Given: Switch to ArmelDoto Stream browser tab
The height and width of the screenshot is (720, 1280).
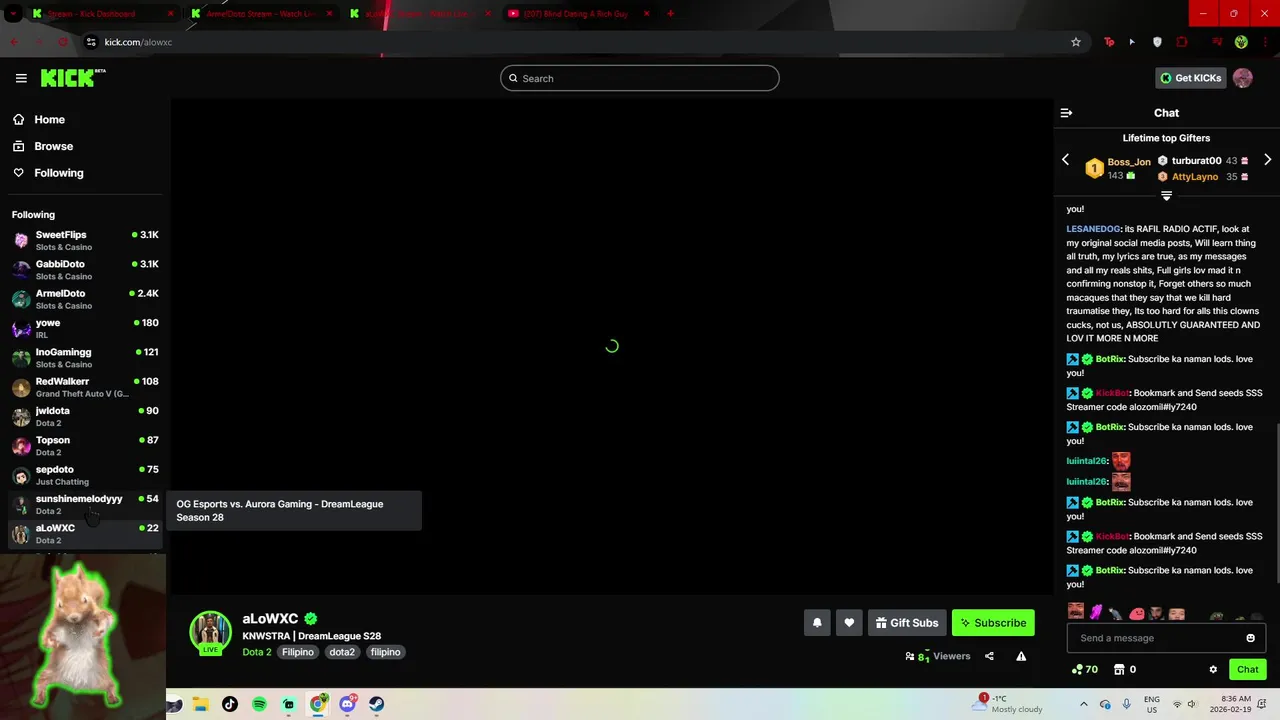Looking at the screenshot, I should pos(260,14).
